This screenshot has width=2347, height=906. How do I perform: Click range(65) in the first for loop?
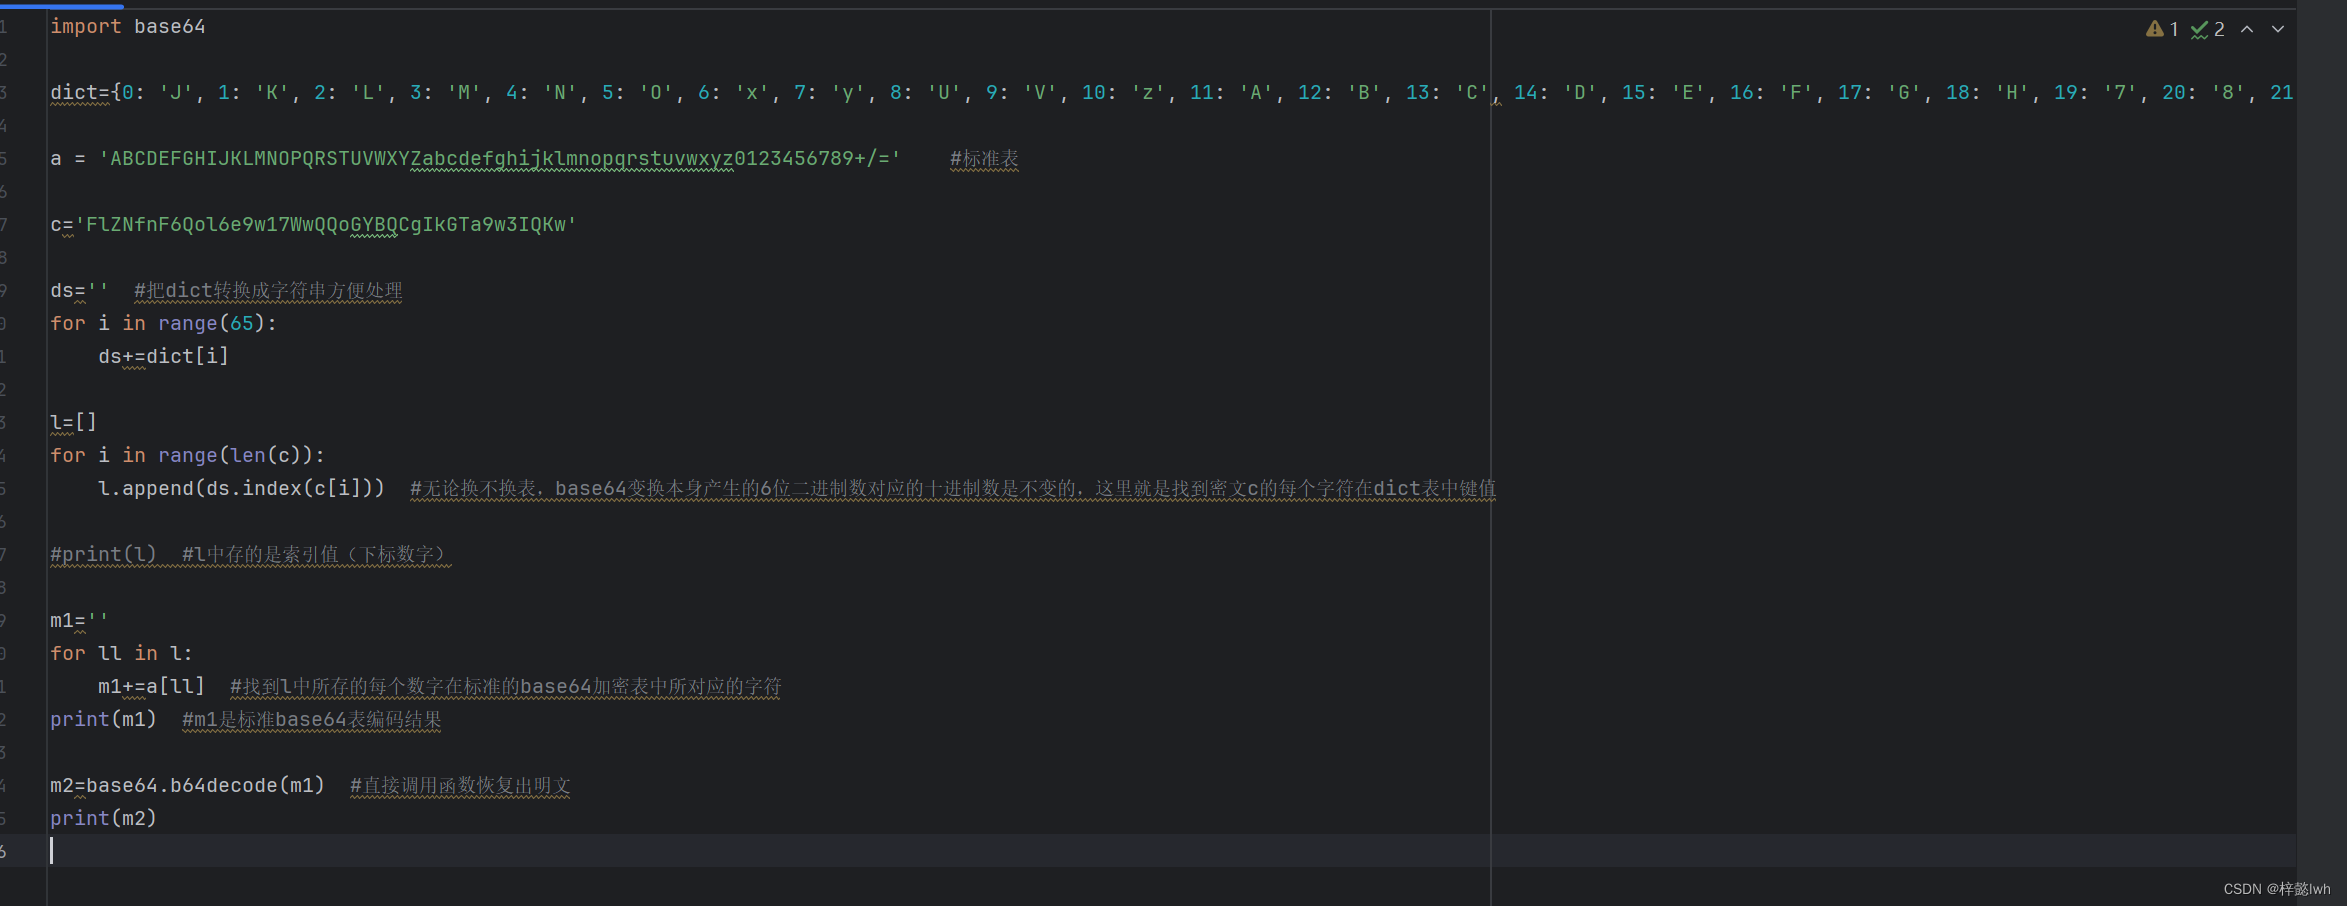click(211, 323)
